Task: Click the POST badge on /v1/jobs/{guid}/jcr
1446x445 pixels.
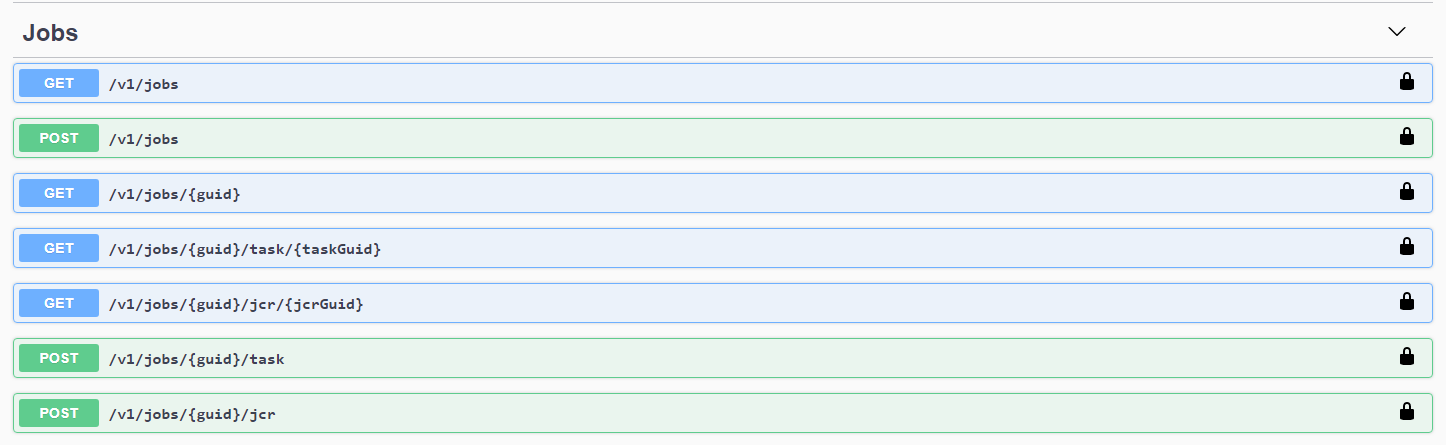Action: tap(59, 413)
